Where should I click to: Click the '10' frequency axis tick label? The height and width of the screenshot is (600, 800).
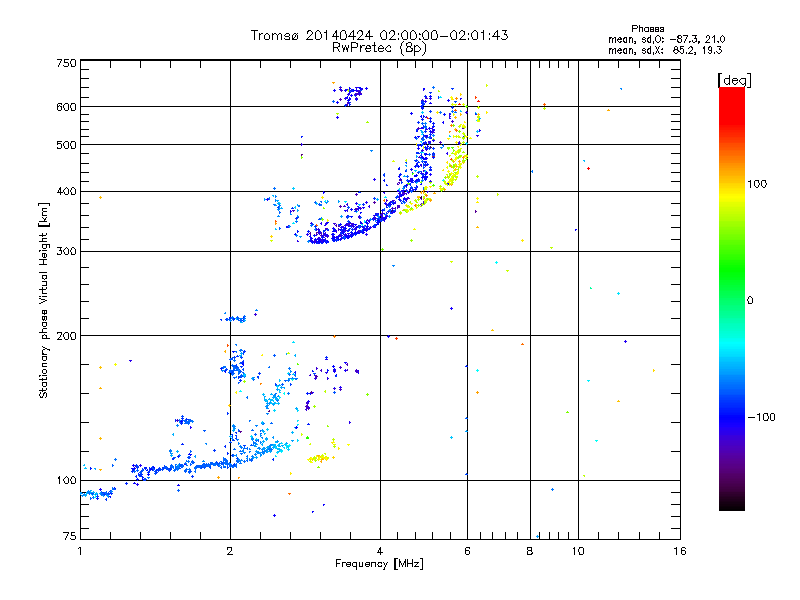coord(578,551)
